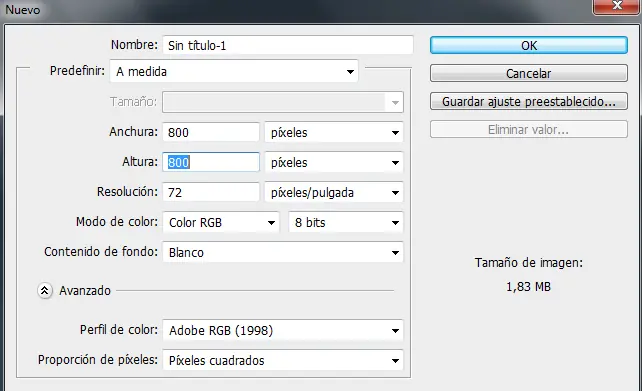Open the píxeles/pulgada units dropdown
Viewport: 642px width, 391px height.
click(x=334, y=192)
